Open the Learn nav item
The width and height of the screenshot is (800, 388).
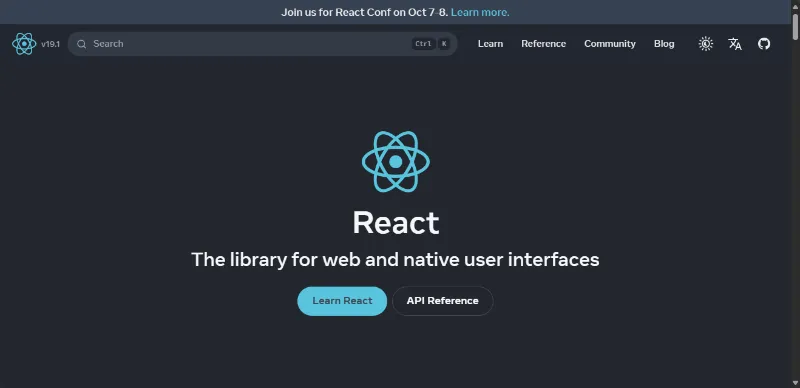(490, 44)
